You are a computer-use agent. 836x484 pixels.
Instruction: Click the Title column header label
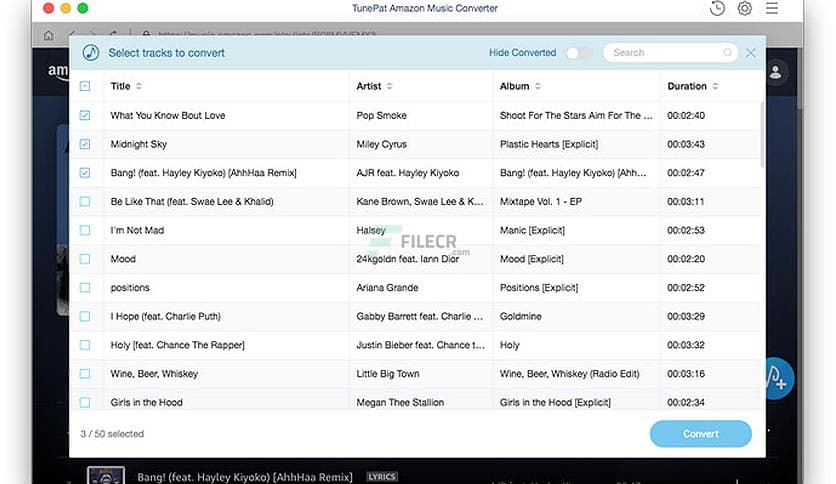coord(120,86)
